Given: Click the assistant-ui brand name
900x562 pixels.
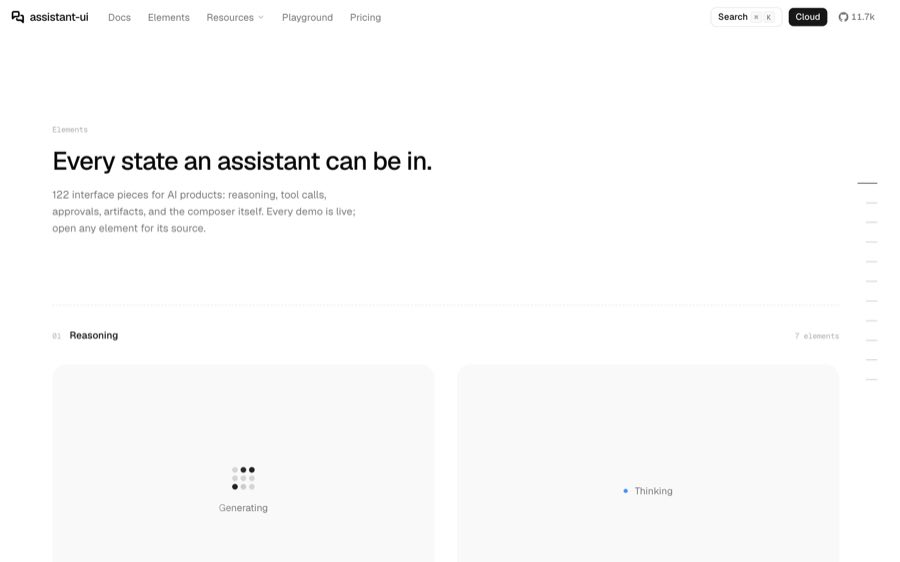Looking at the screenshot, I should coord(59,17).
